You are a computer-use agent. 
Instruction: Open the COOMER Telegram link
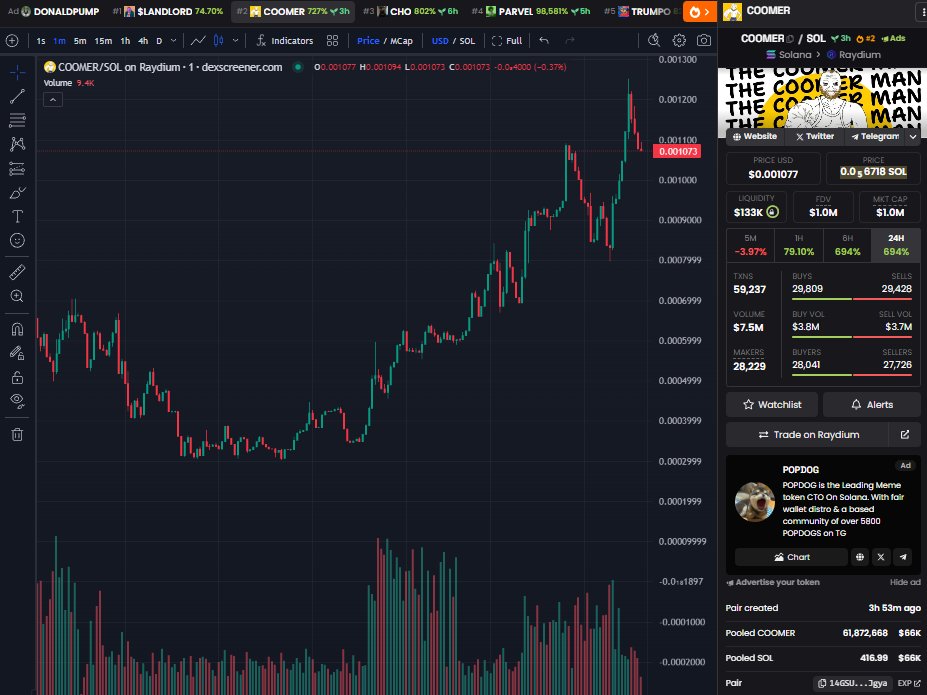(874, 137)
